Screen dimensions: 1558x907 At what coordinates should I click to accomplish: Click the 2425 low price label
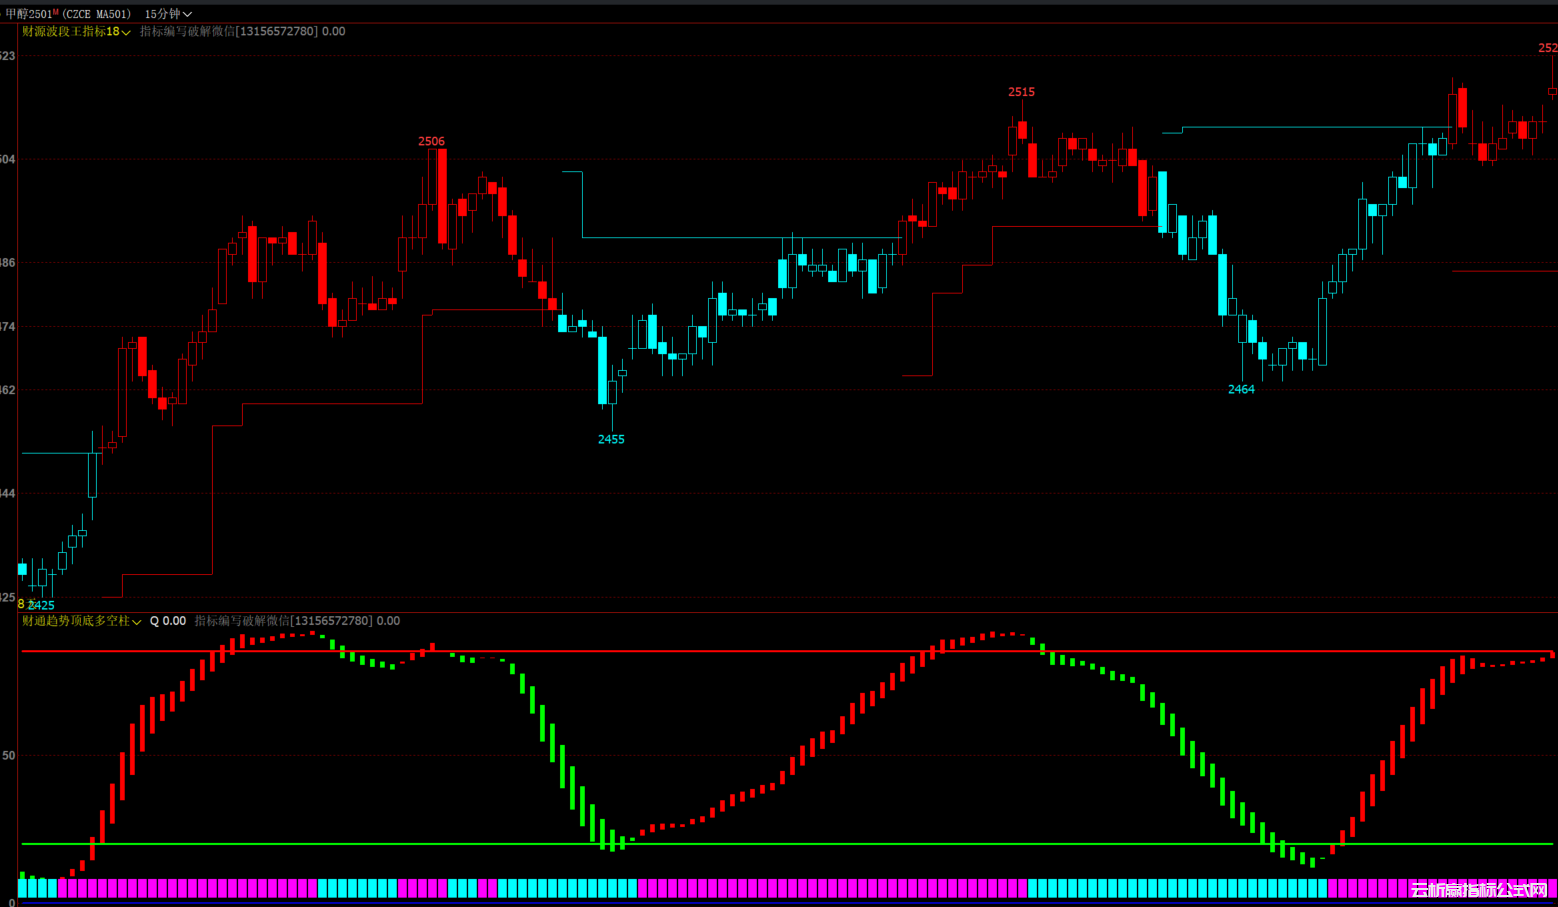(42, 605)
